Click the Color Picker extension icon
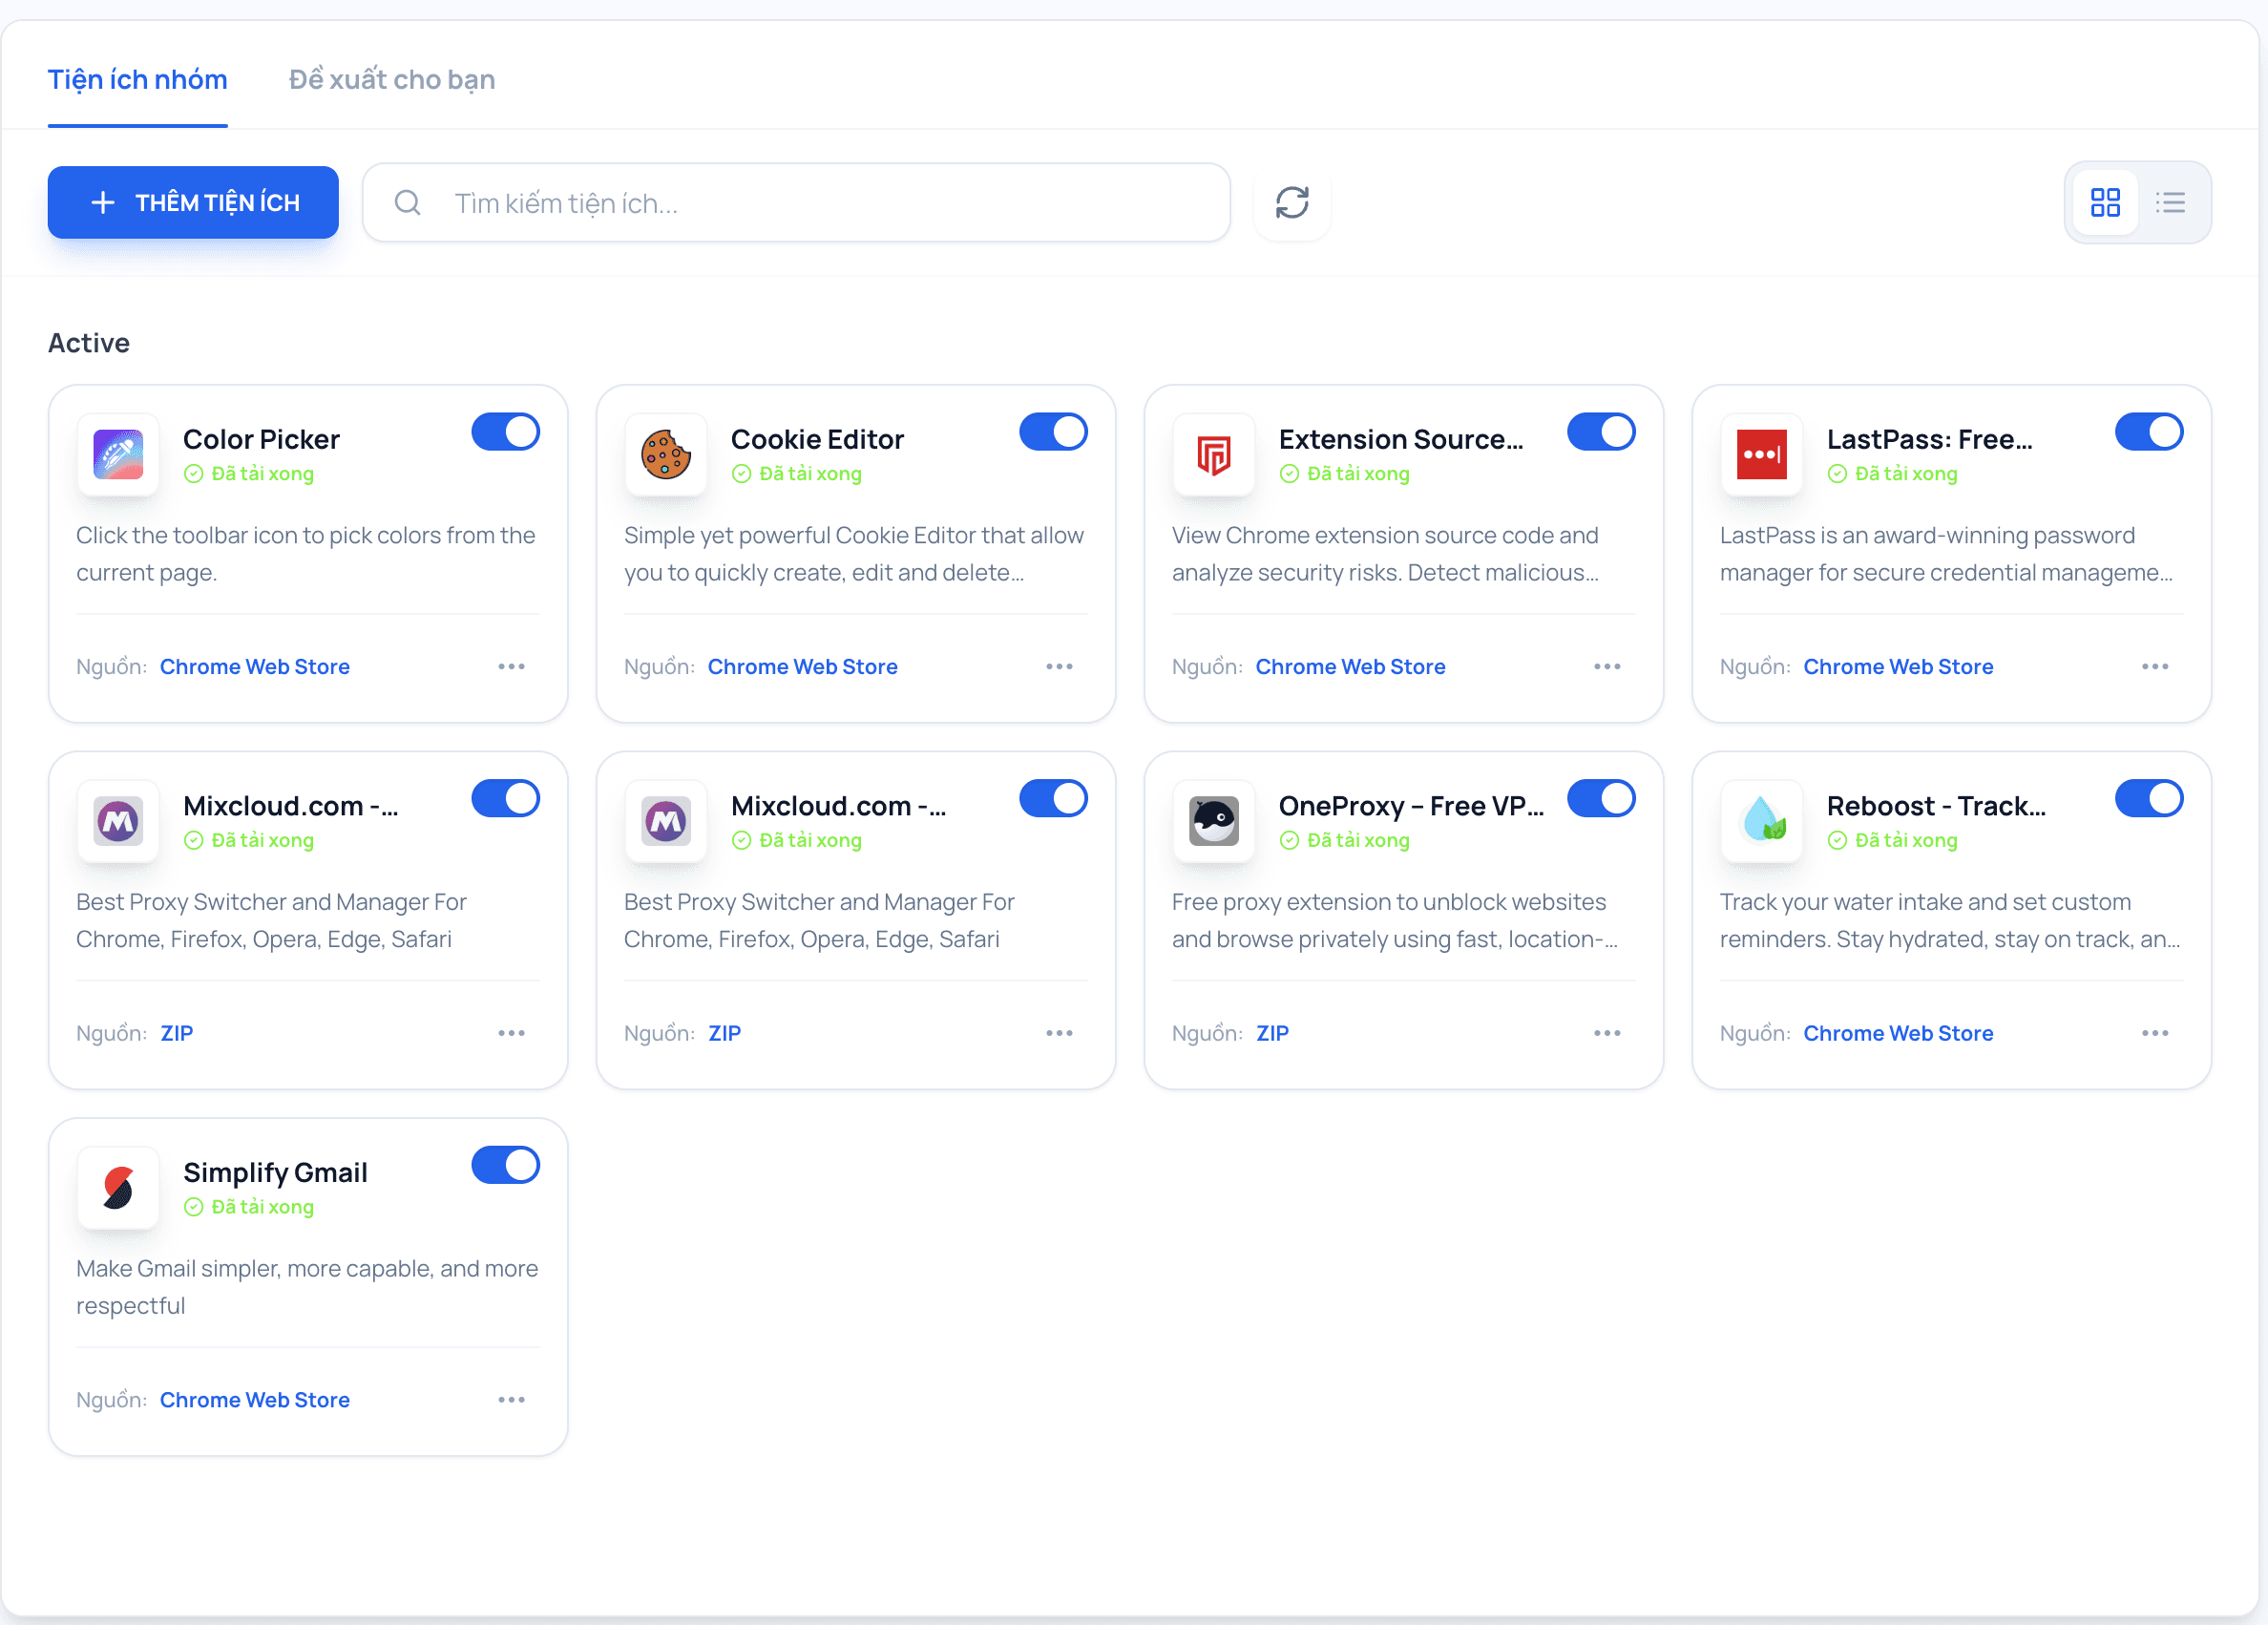This screenshot has width=2268, height=1625. 118,454
